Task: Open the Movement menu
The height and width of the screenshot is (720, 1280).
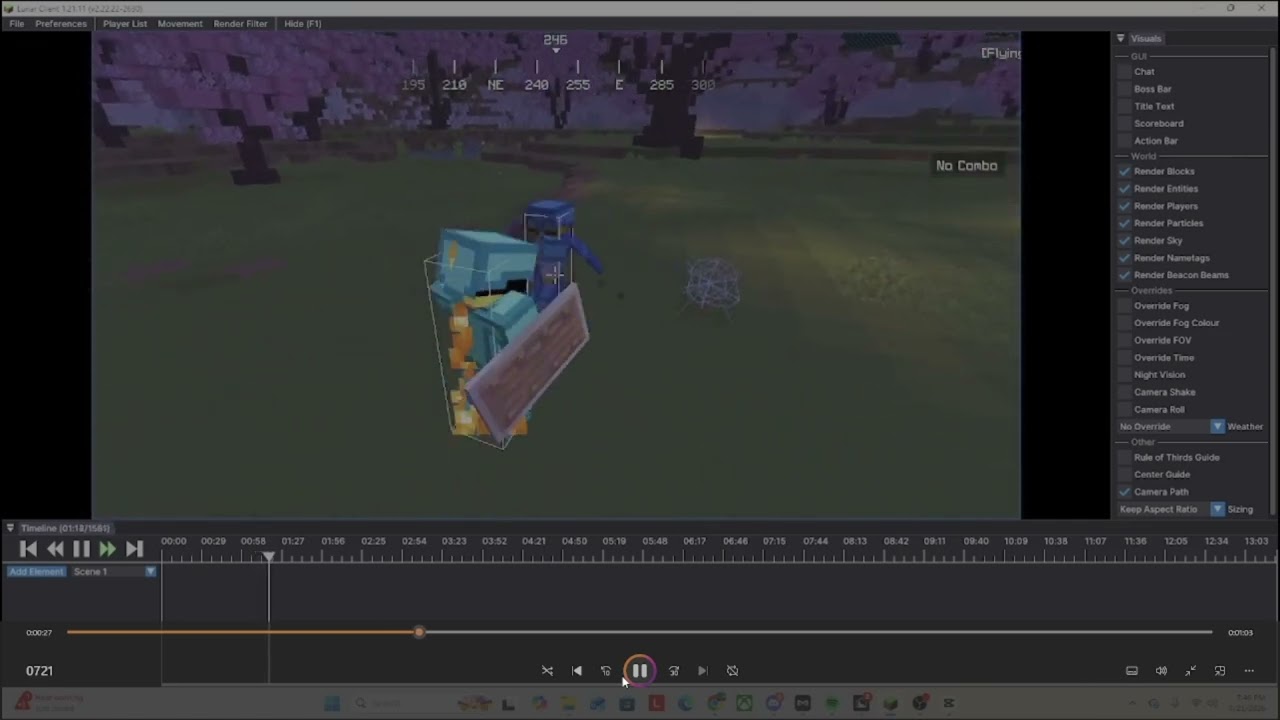Action: [180, 24]
